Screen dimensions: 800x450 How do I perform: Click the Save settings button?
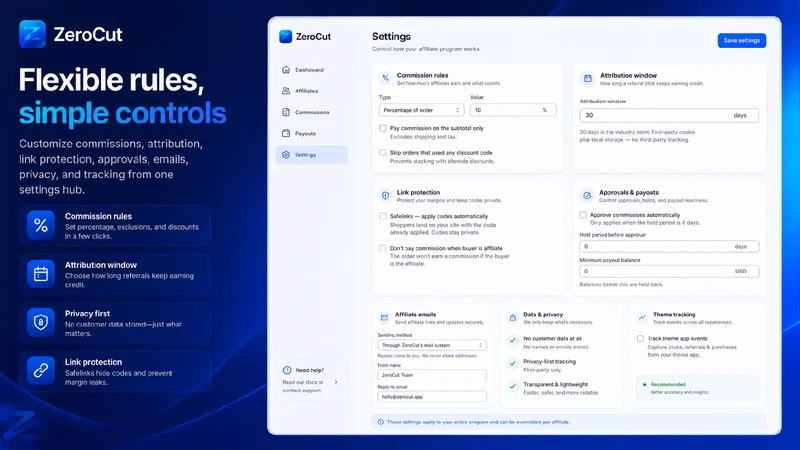pos(741,40)
